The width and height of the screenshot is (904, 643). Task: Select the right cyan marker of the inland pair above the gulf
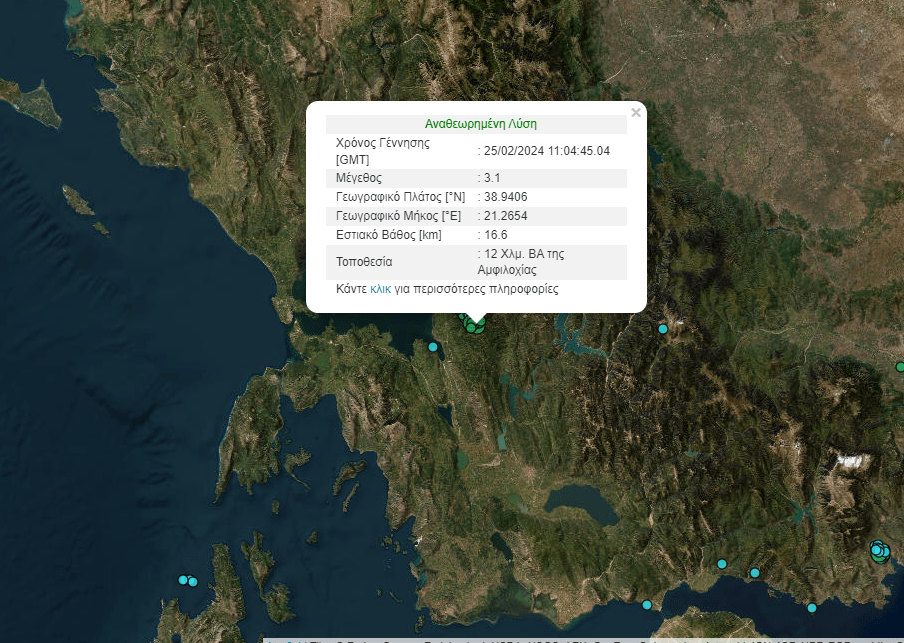(755, 573)
